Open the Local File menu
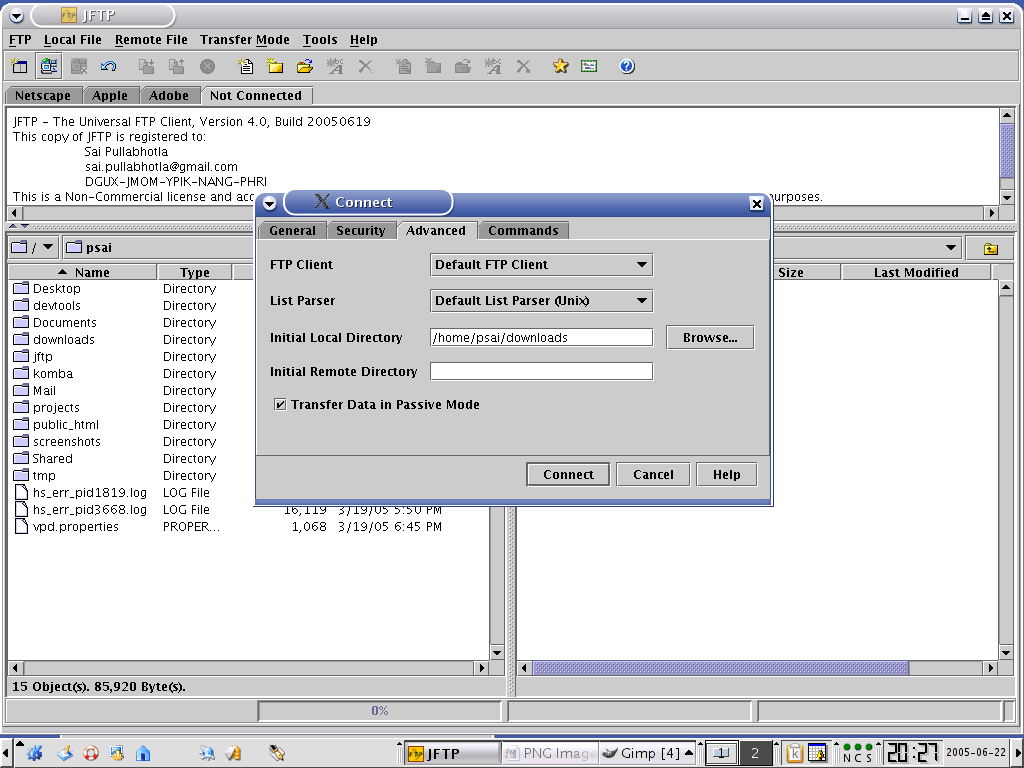 (72, 40)
